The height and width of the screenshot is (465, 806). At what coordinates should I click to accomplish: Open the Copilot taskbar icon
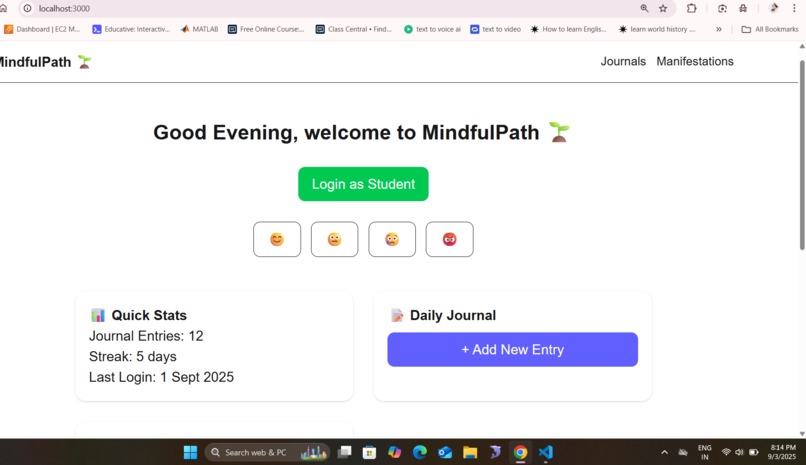tap(394, 452)
